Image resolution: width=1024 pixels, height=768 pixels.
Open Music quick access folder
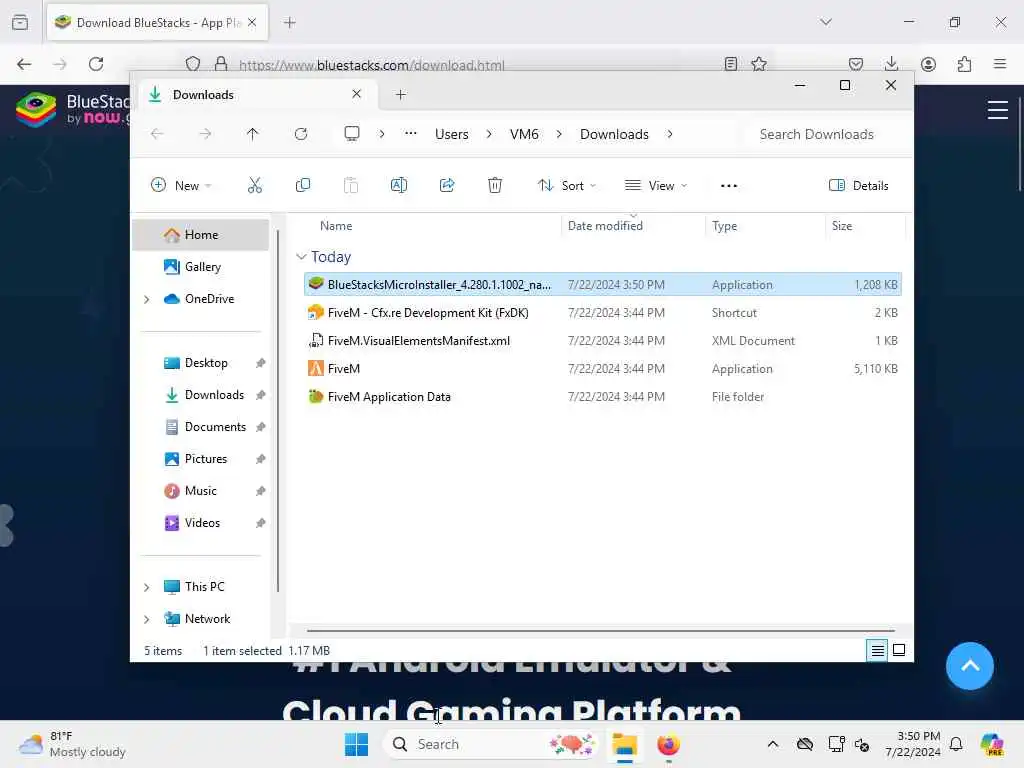click(x=200, y=491)
